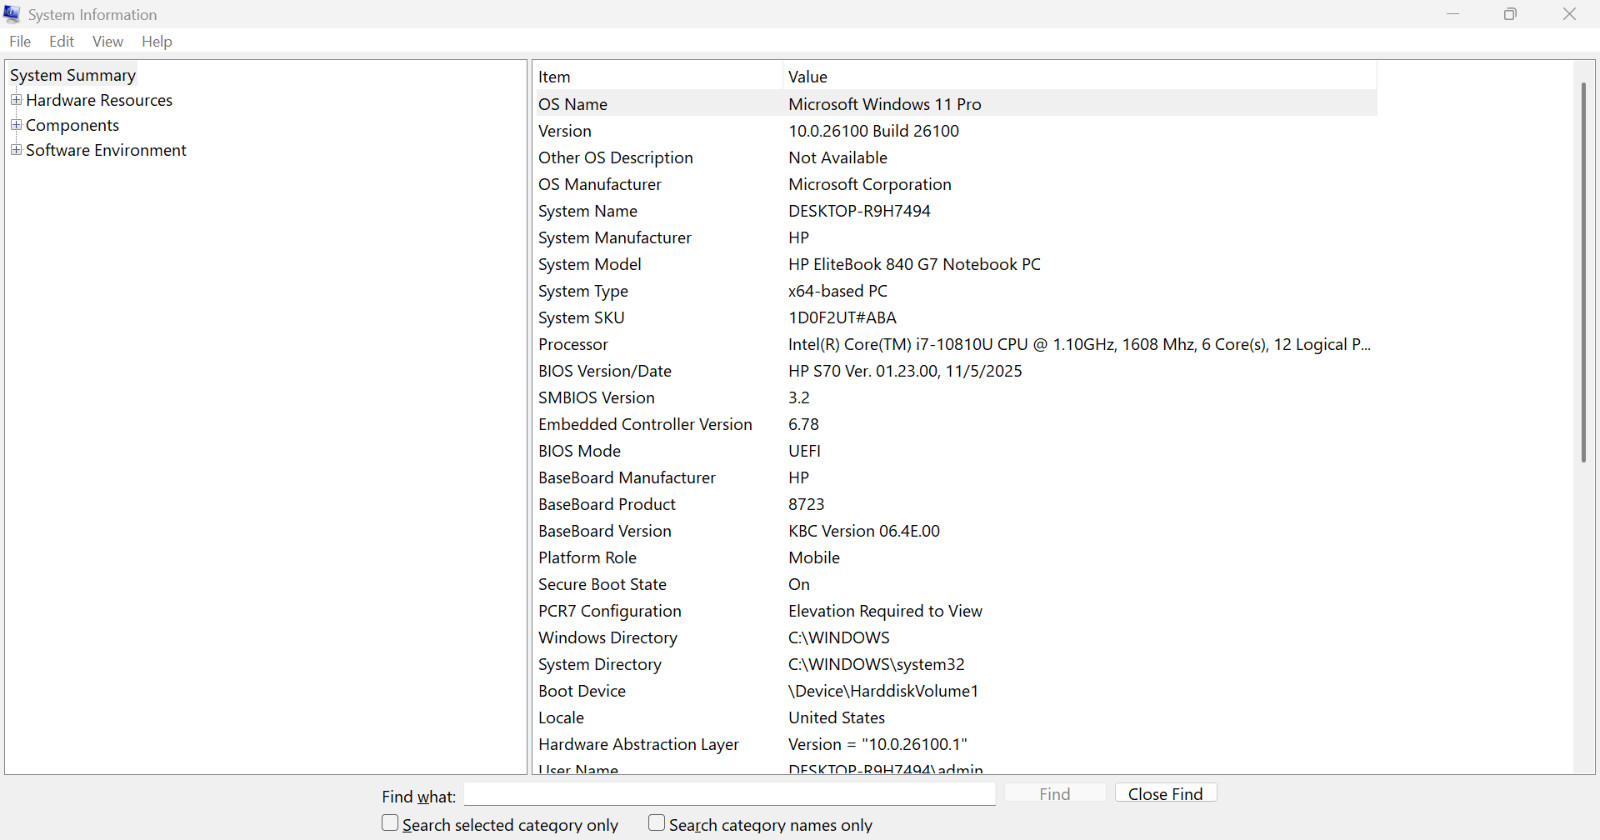1600x840 pixels.
Task: Click the System Directory item
Action: click(600, 665)
